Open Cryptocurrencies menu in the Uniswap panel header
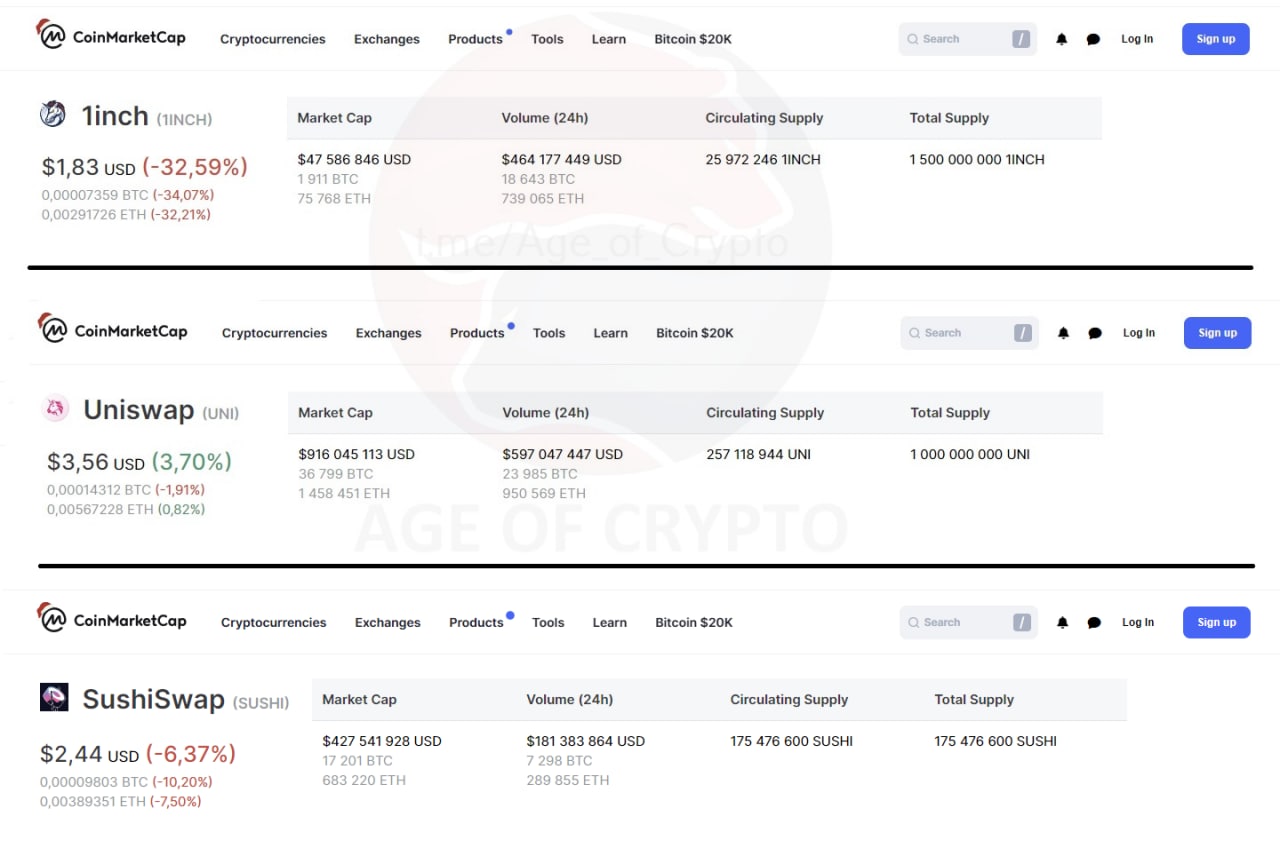Viewport: 1280px width, 856px height. [x=275, y=333]
